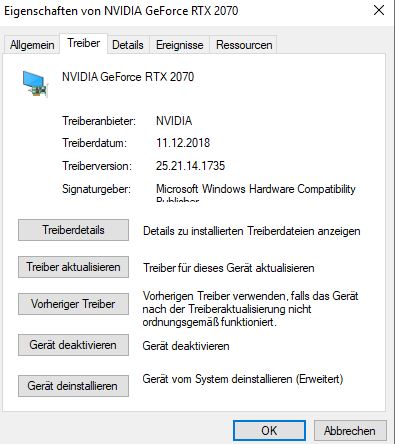Click the NVIDIA graphics card device icon
Viewport: 395px width, 444px height.
click(x=35, y=84)
